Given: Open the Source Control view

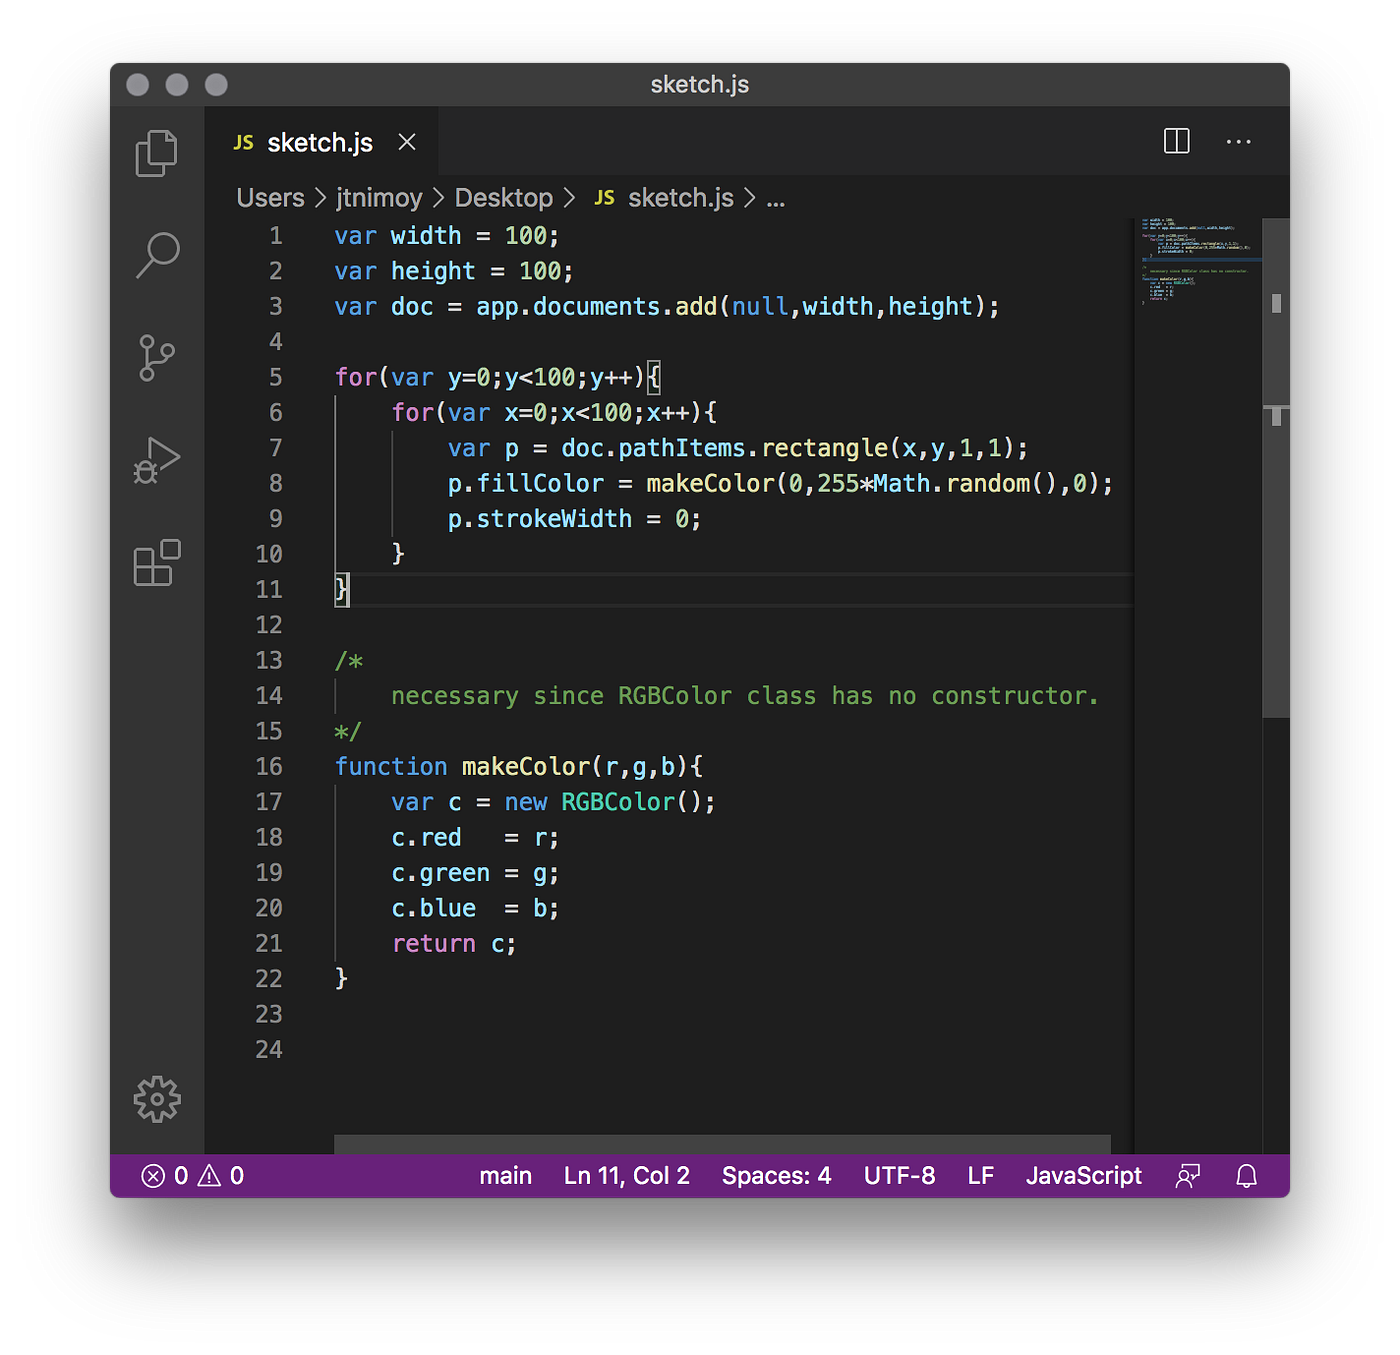Looking at the screenshot, I should pyautogui.click(x=156, y=358).
